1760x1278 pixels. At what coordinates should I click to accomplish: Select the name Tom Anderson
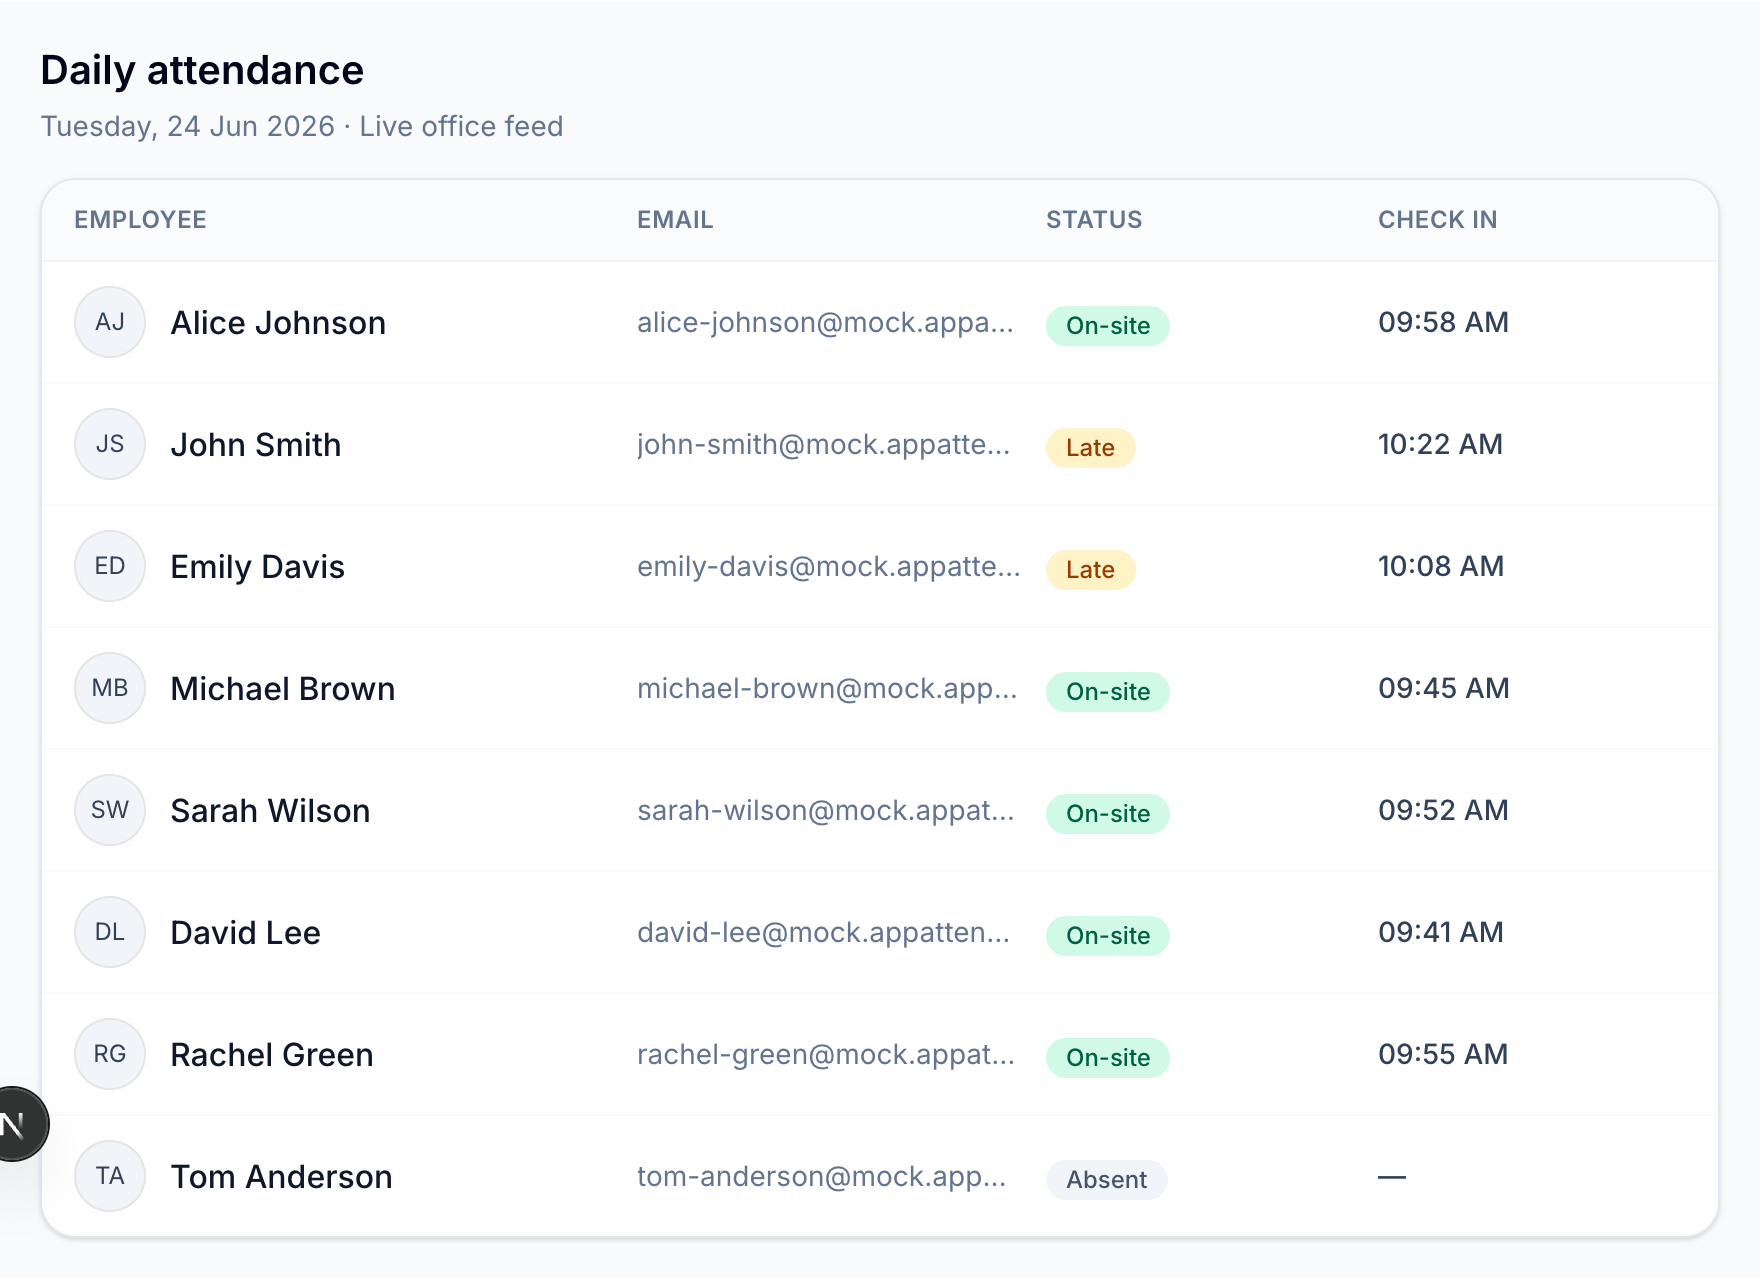pyautogui.click(x=282, y=1177)
